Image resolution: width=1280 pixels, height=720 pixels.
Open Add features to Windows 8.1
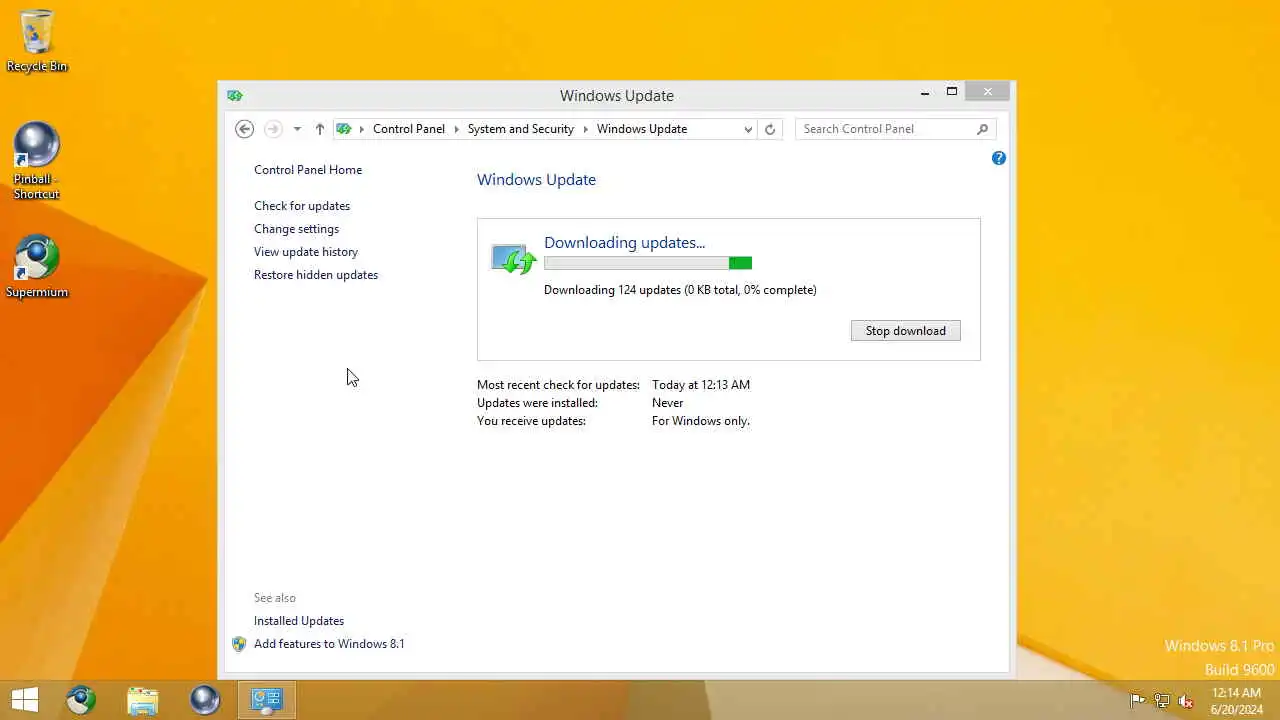click(x=329, y=644)
